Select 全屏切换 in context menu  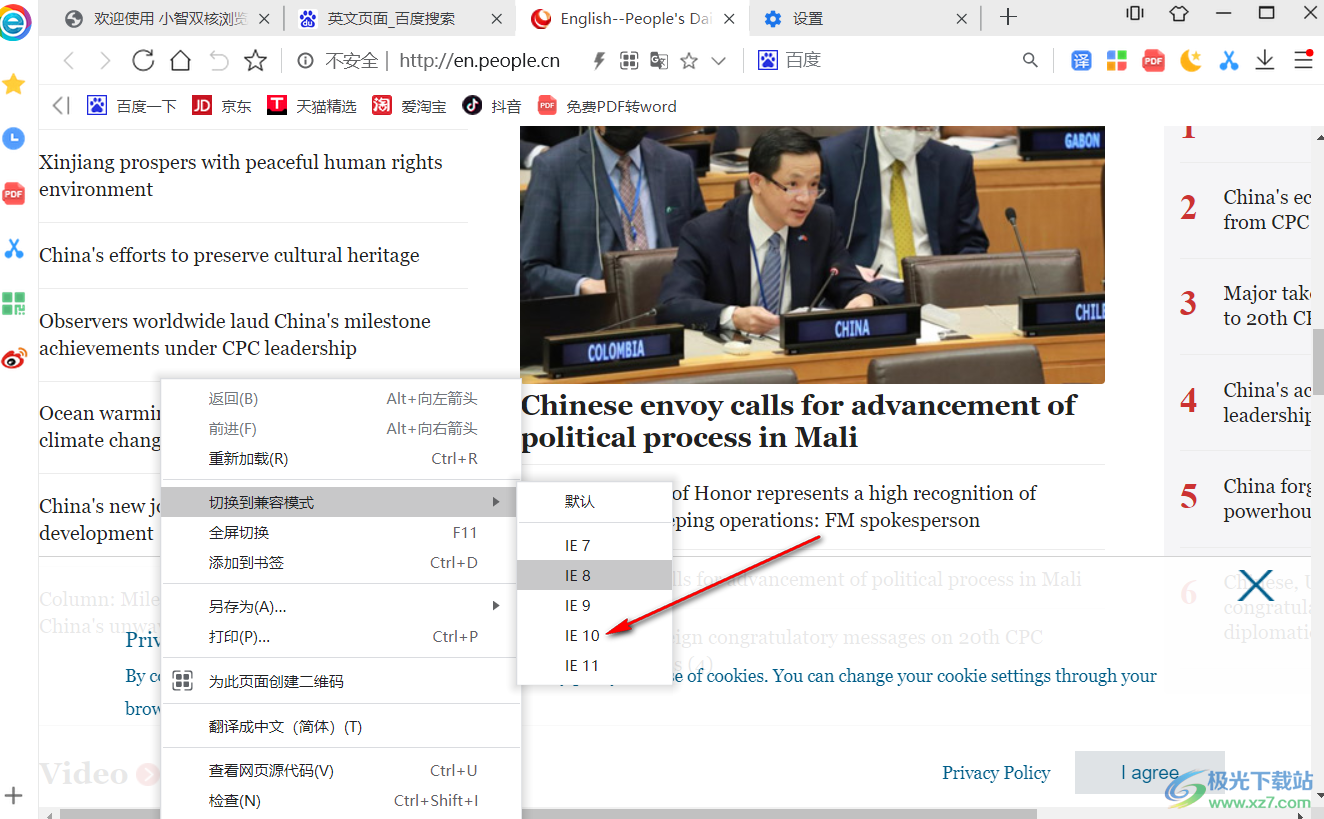coord(341,533)
